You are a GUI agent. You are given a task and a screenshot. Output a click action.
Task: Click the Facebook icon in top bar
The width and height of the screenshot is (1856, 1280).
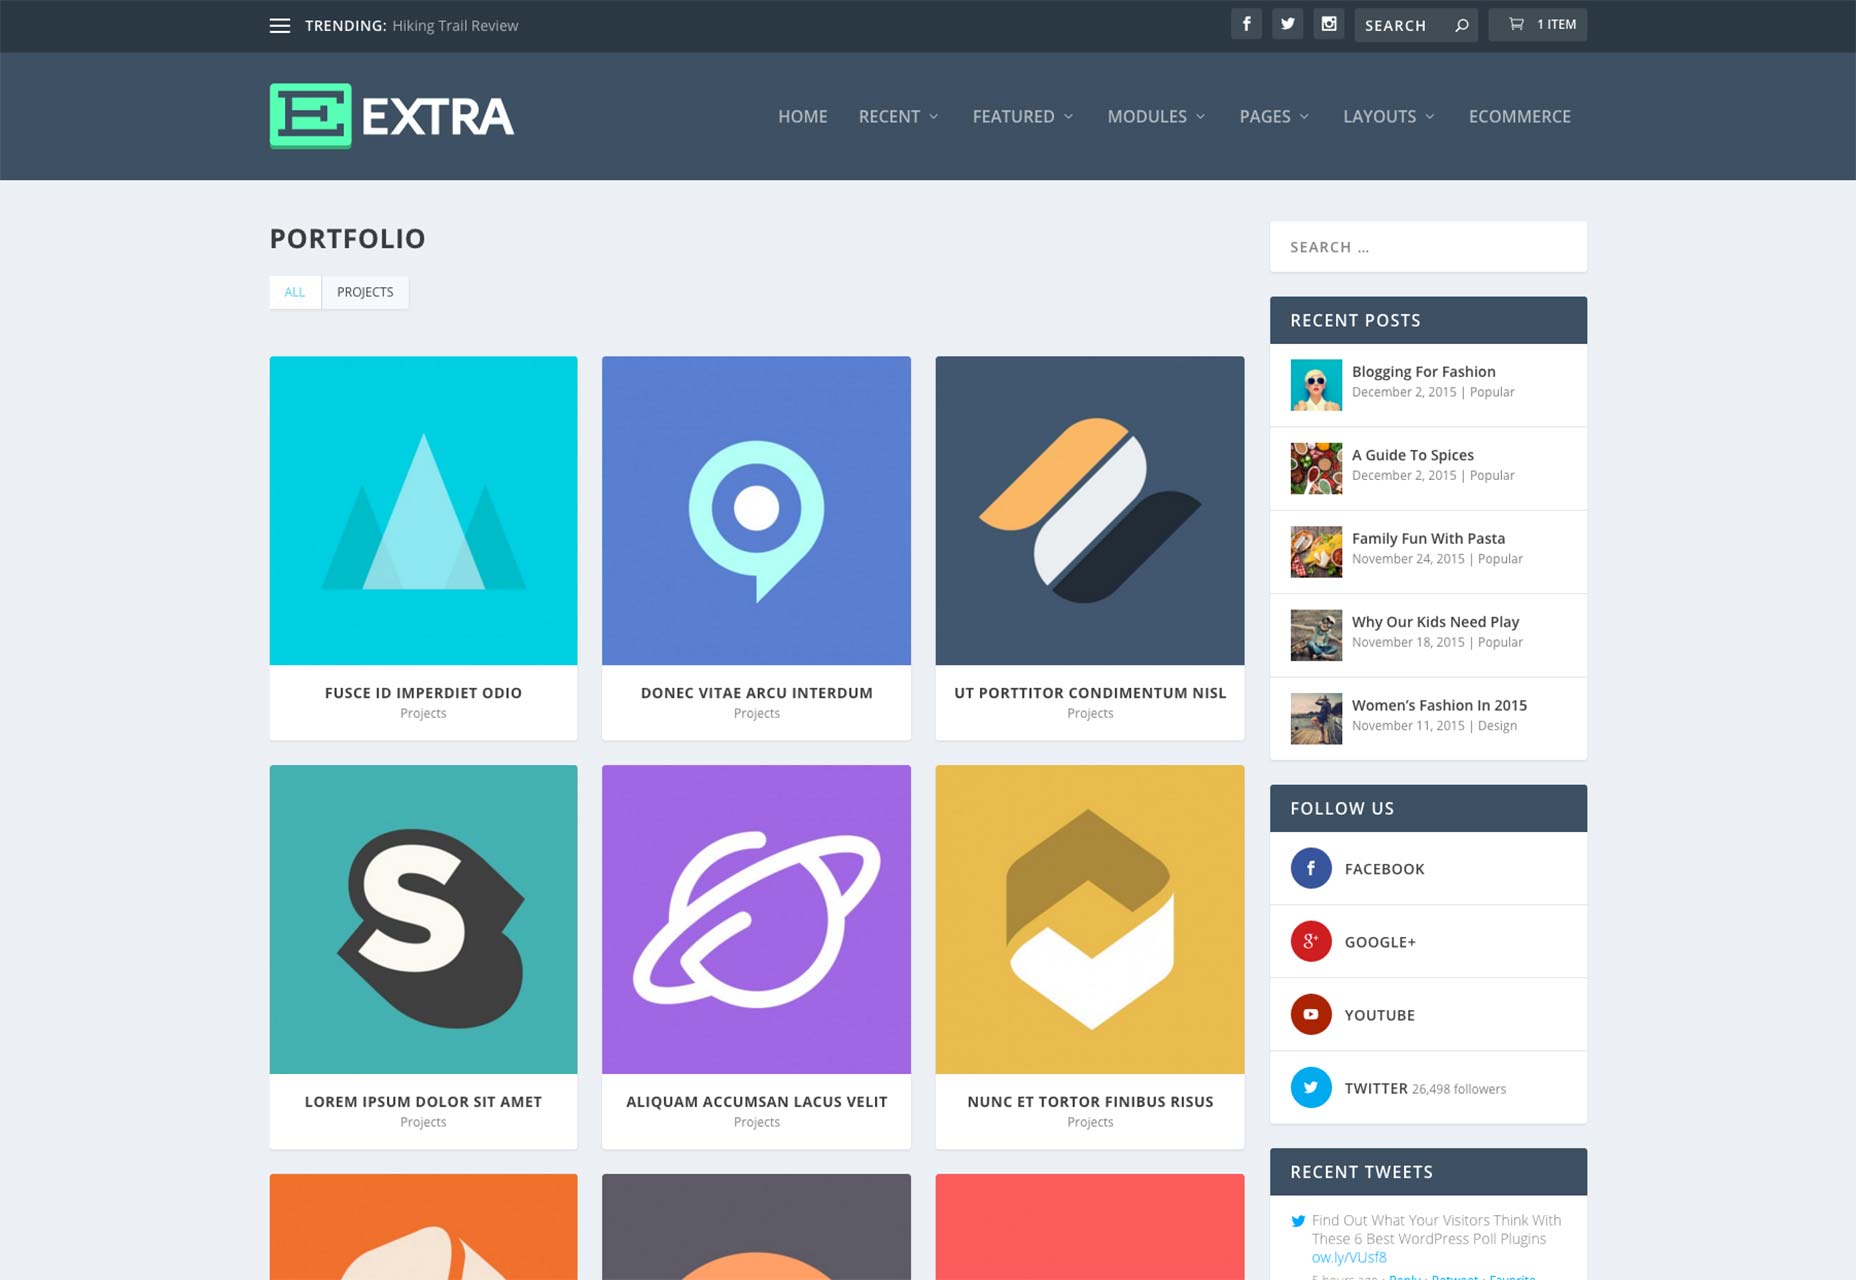[x=1246, y=24]
